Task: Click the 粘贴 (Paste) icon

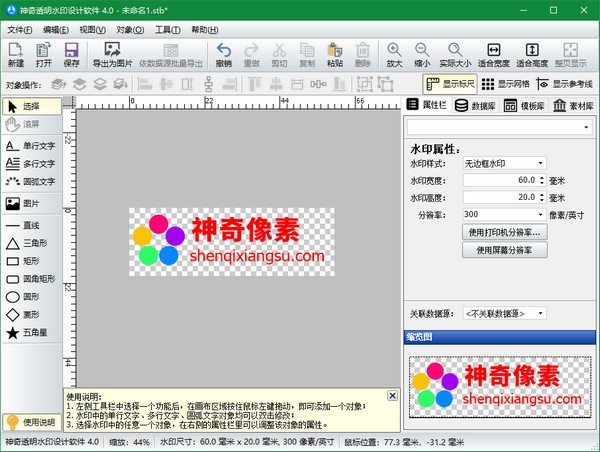Action: point(334,54)
